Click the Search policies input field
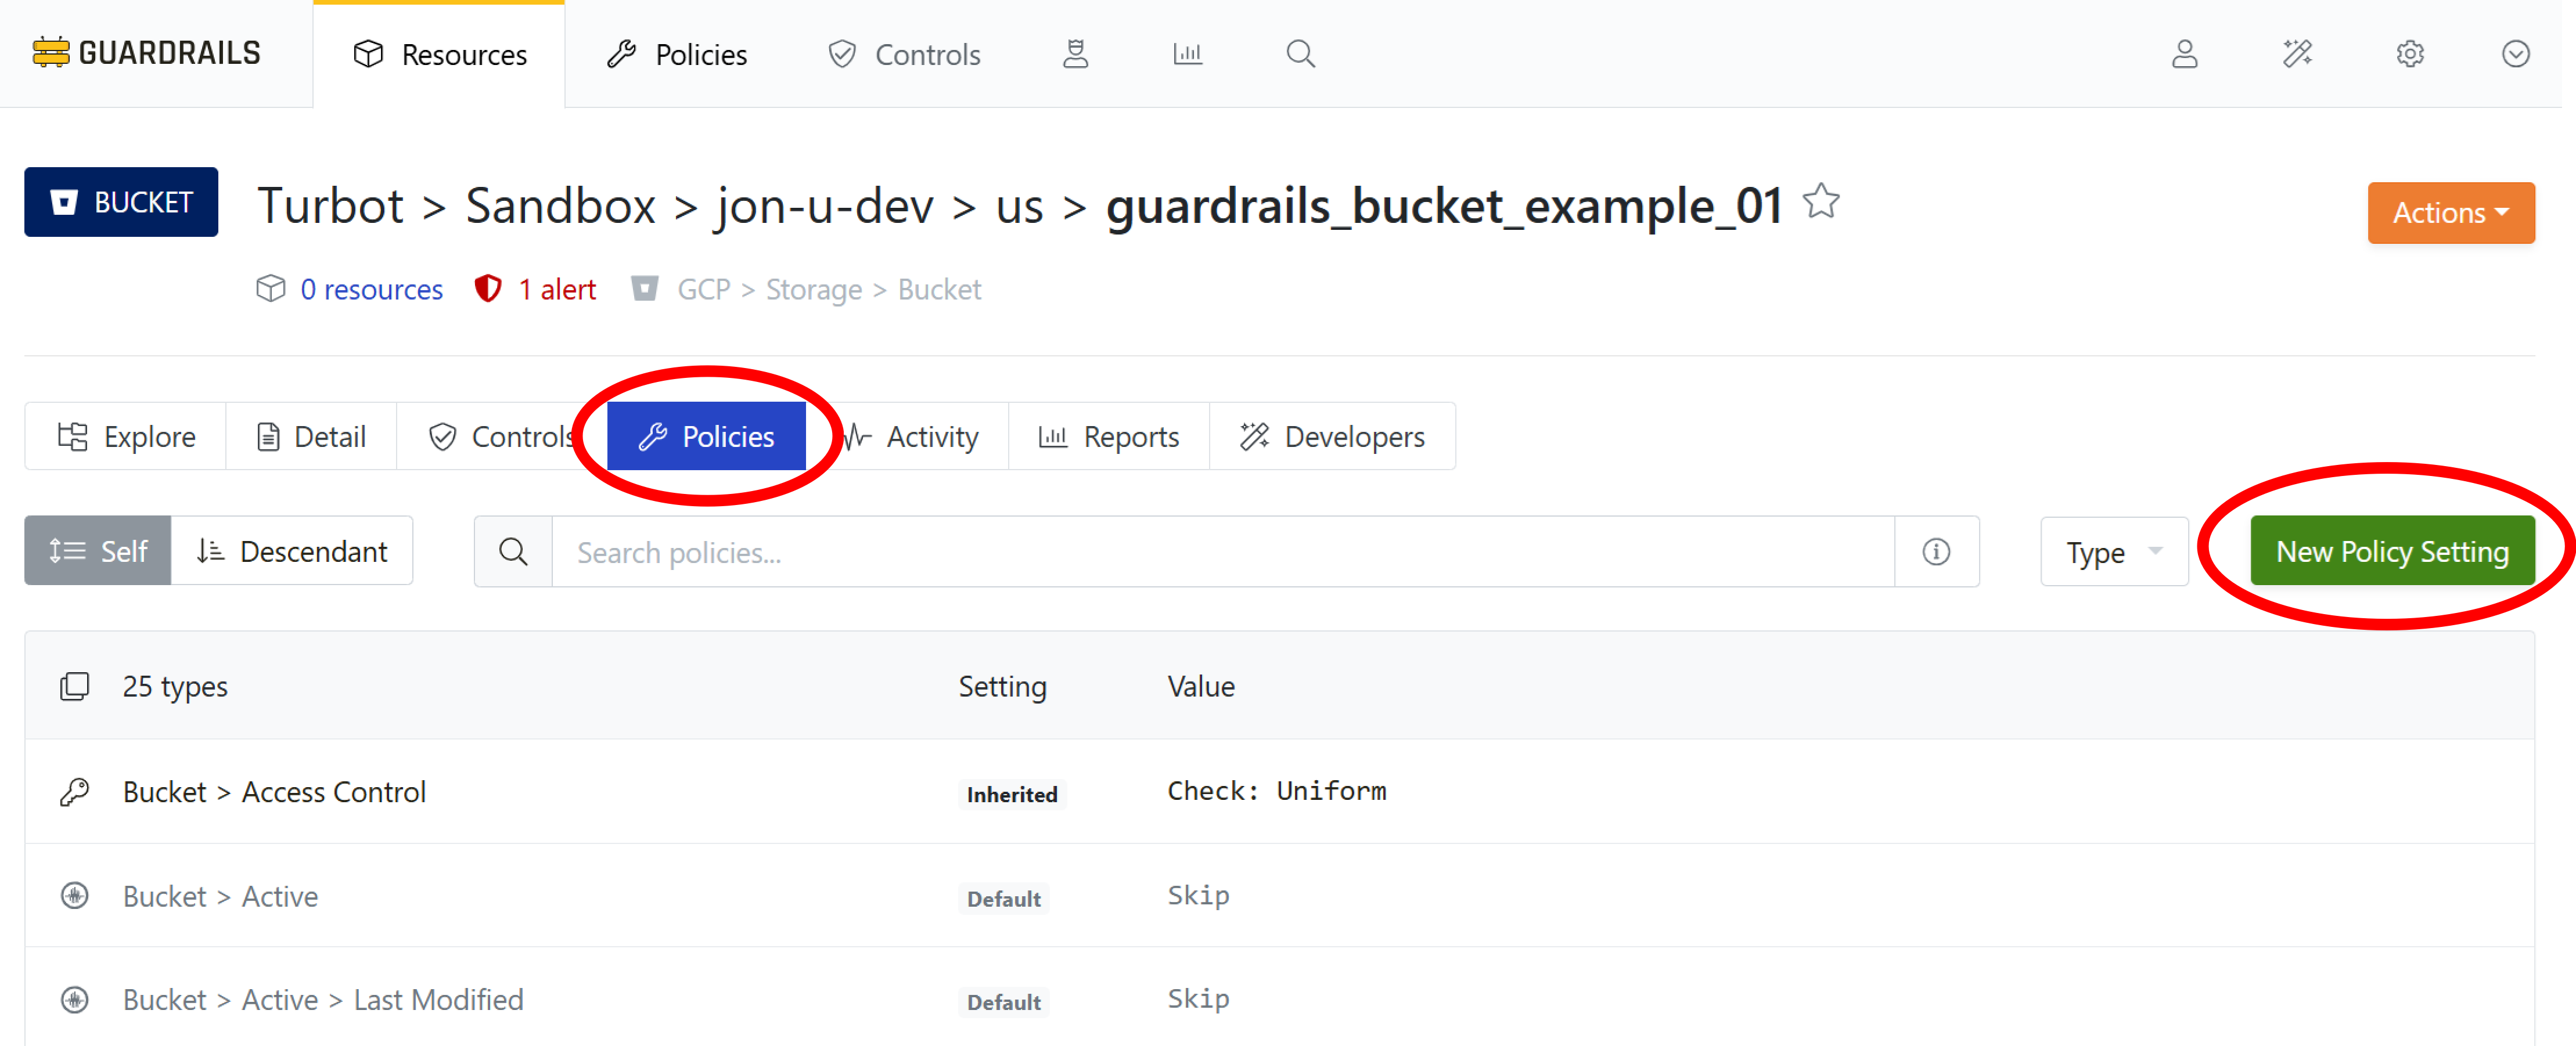The width and height of the screenshot is (2576, 1046). coord(1222,552)
